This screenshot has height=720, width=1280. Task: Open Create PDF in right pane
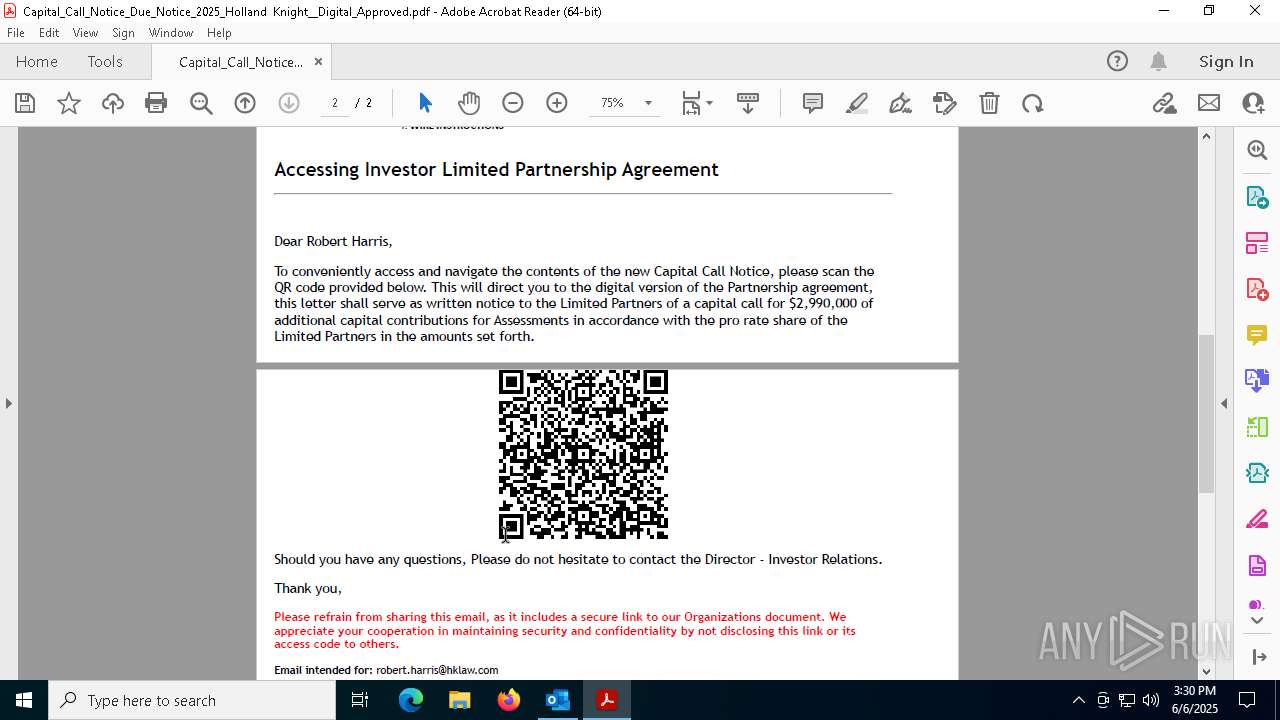click(1257, 289)
